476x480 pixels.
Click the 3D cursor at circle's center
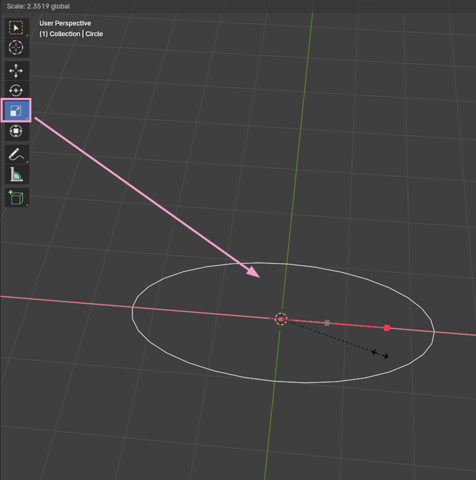pyautogui.click(x=281, y=319)
